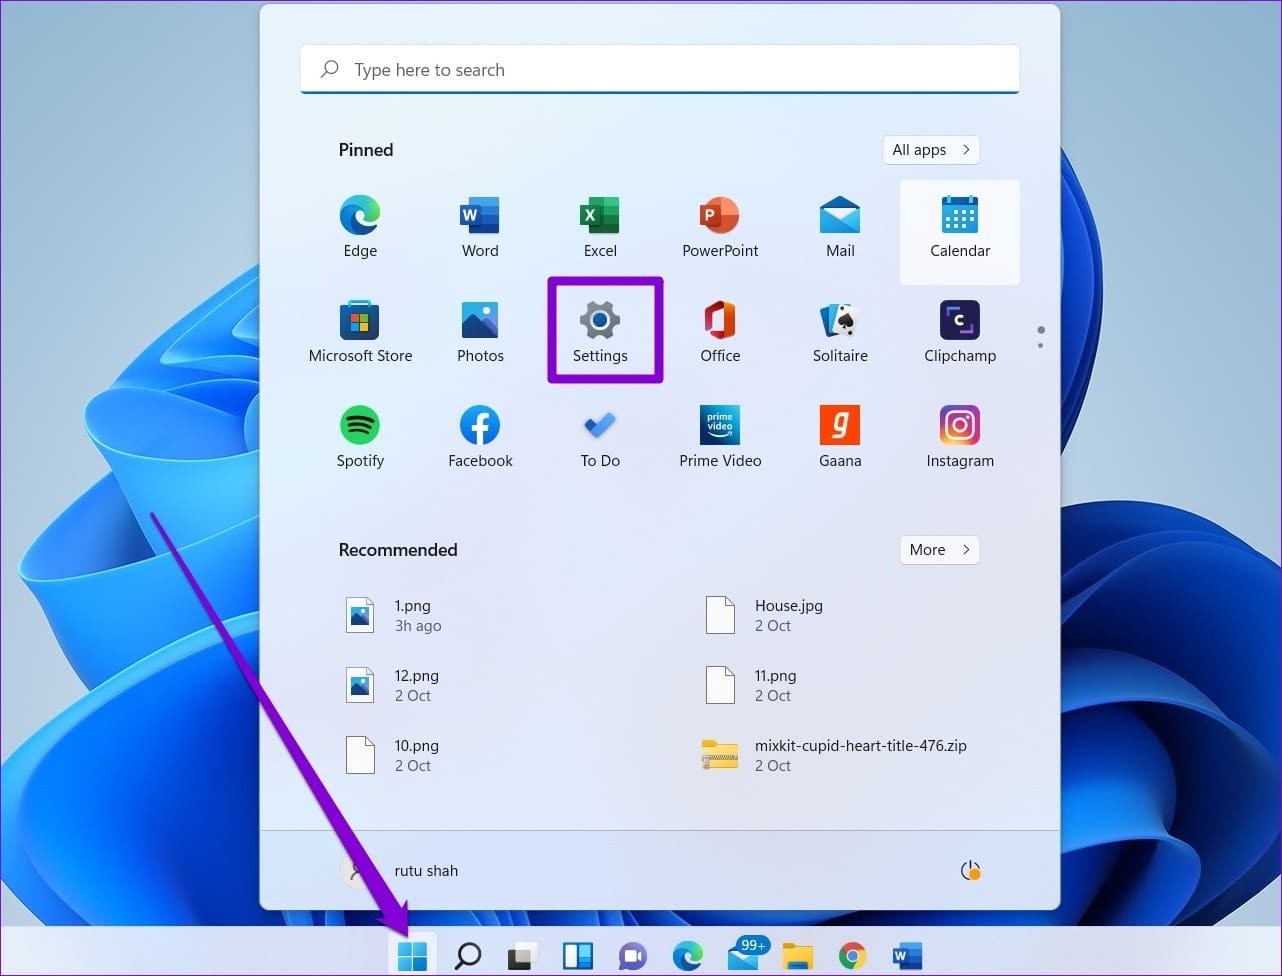Open Prime Video from pinned apps
This screenshot has width=1282, height=976.
[720, 436]
